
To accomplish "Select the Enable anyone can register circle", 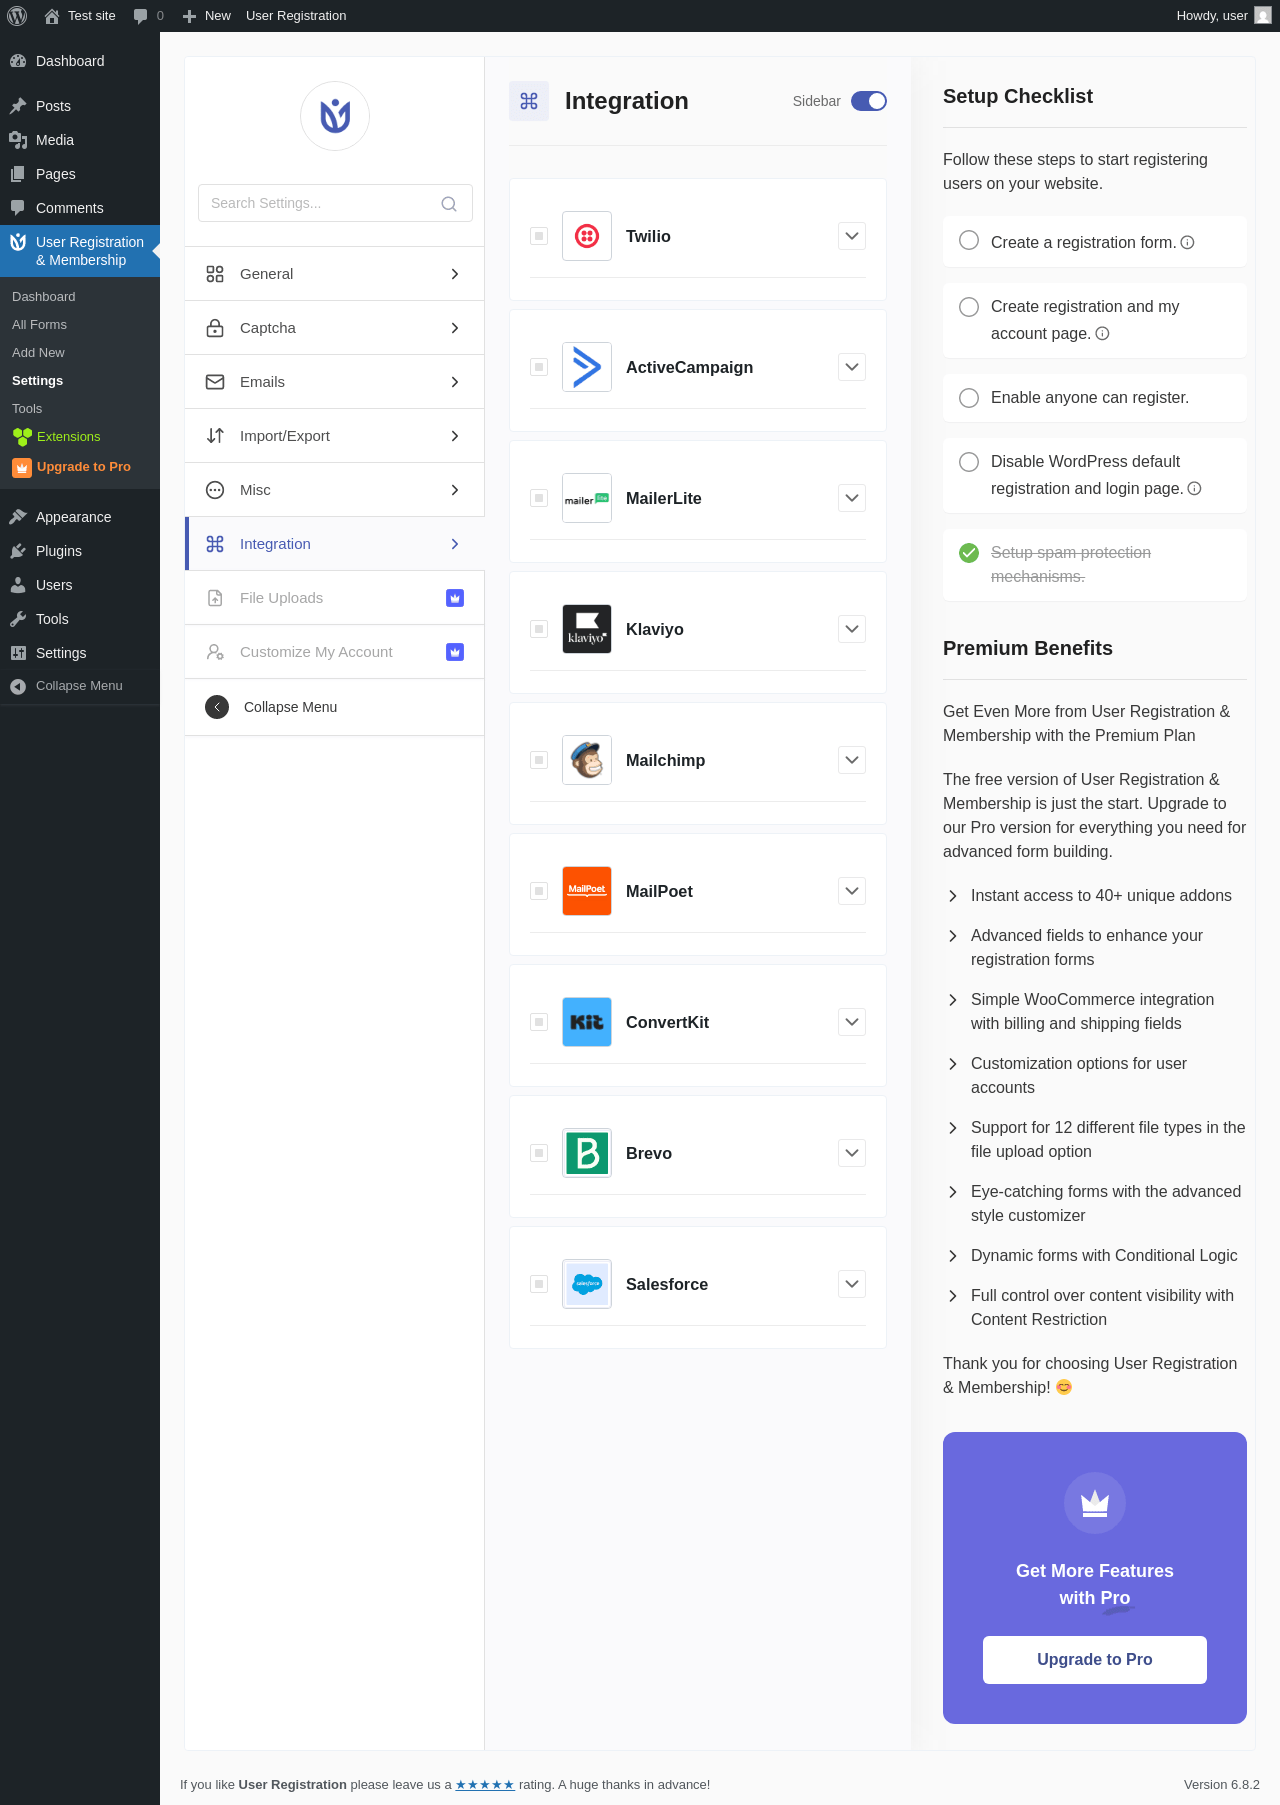I will point(969,398).
